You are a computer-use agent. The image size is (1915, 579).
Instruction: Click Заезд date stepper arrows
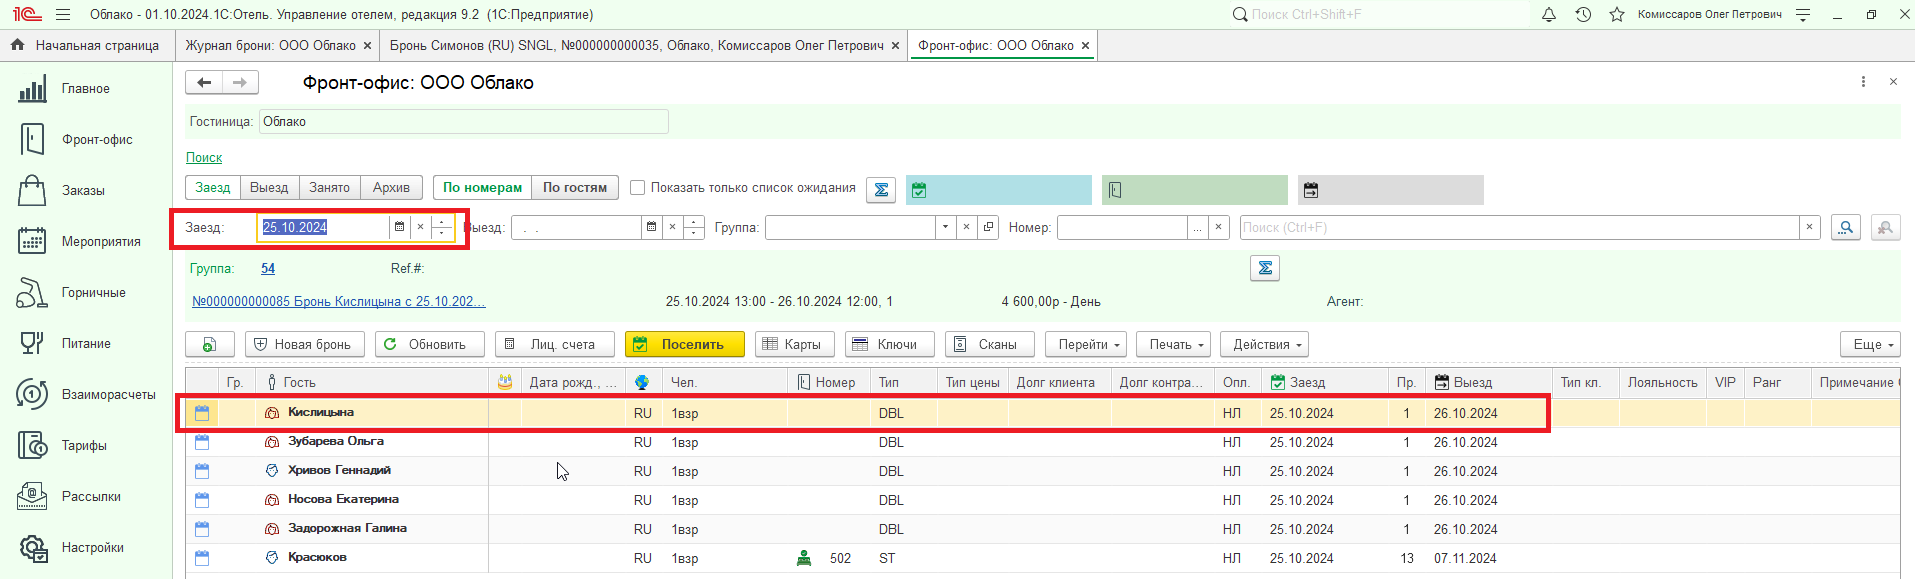tap(442, 228)
